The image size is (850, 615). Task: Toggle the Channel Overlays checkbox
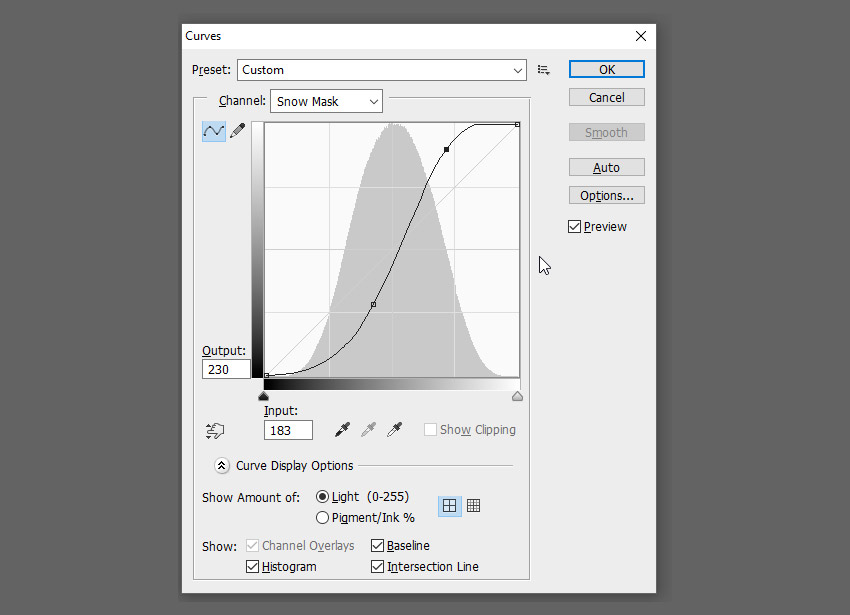pos(252,546)
